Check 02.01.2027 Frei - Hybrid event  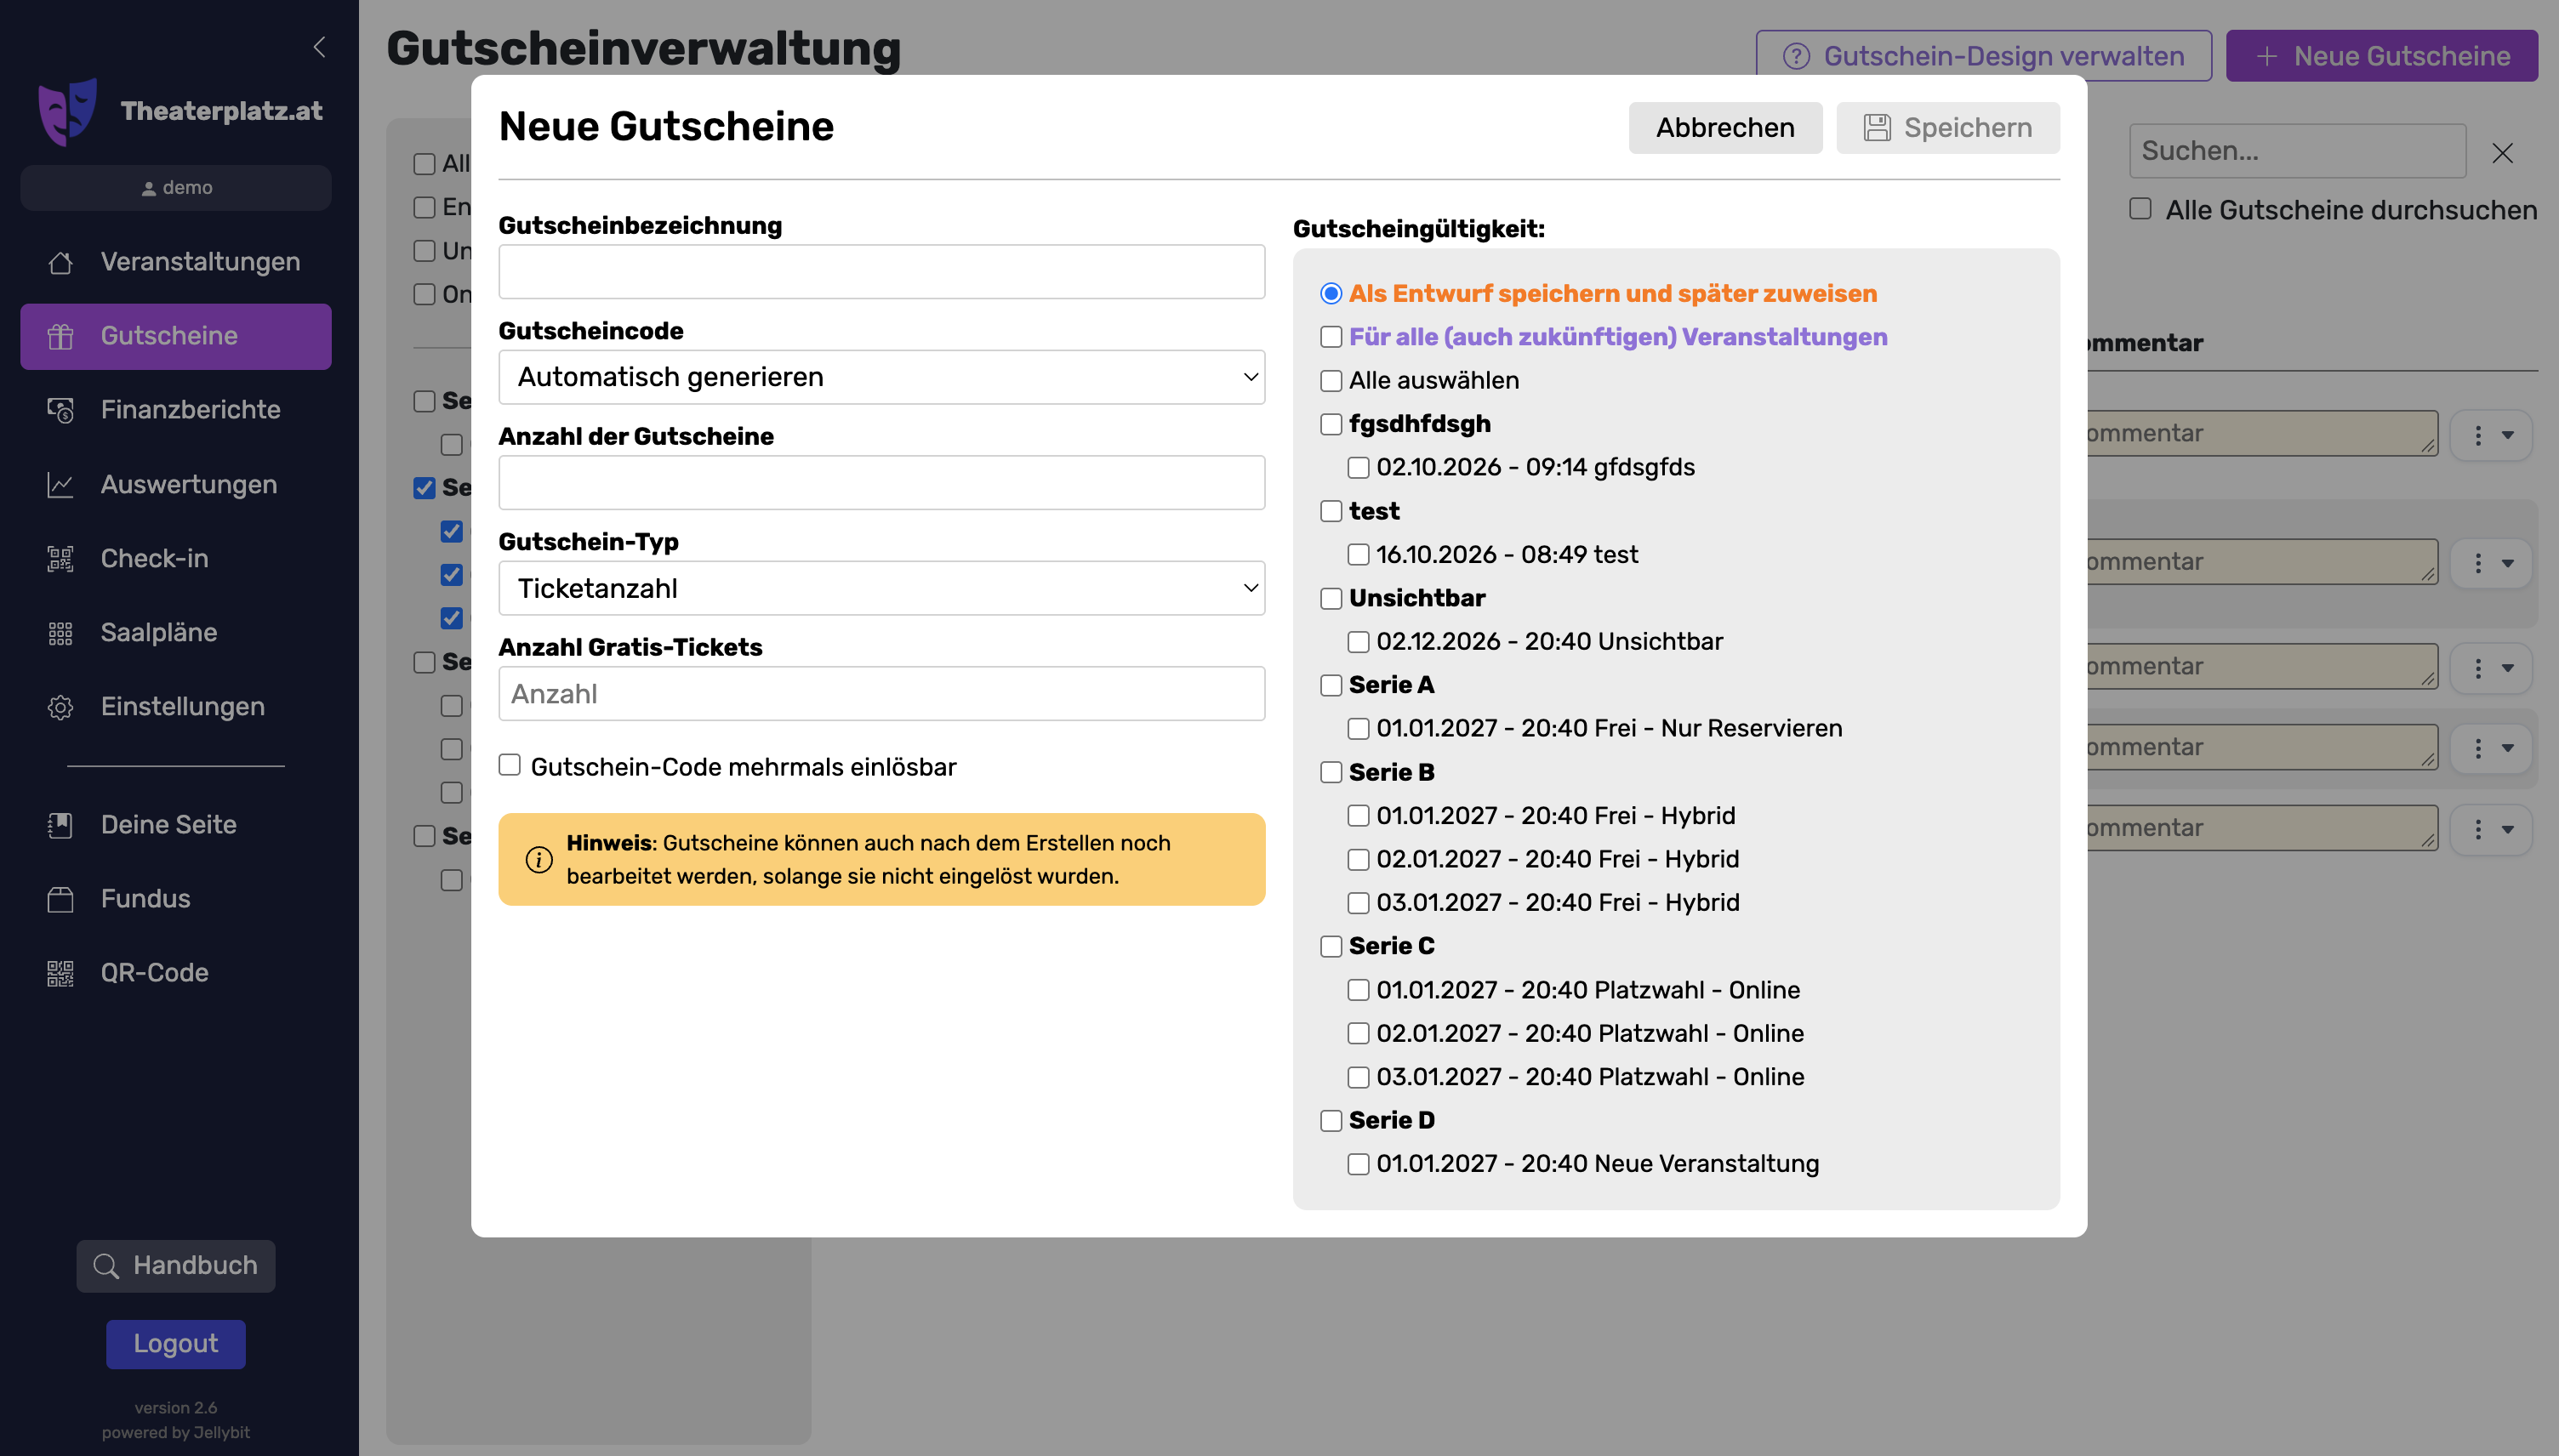[x=1358, y=860]
